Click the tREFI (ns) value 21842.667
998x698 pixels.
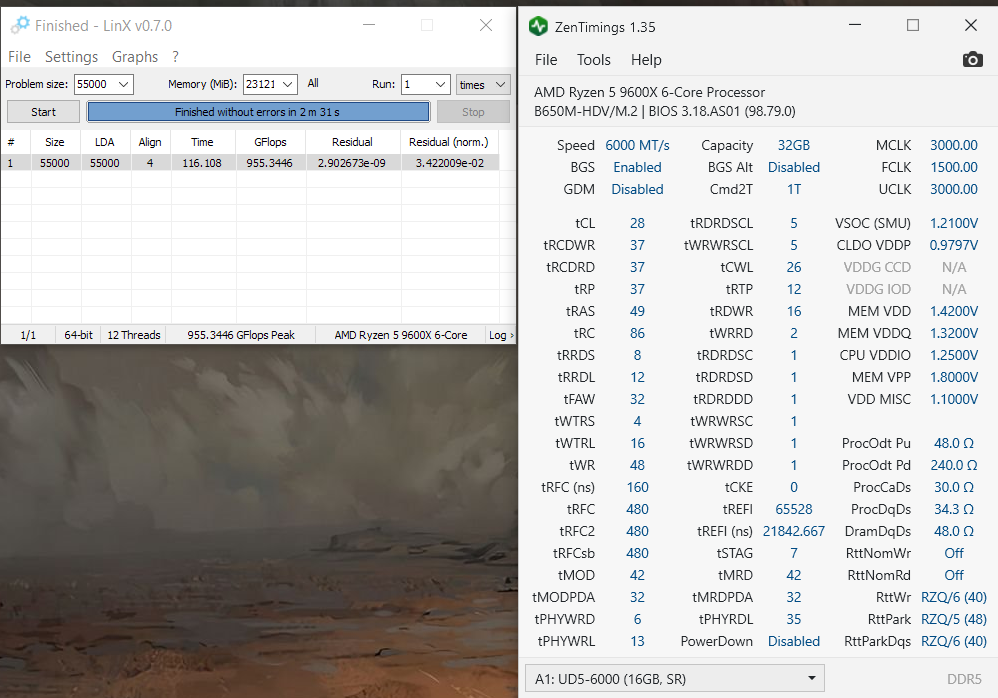tap(794, 531)
